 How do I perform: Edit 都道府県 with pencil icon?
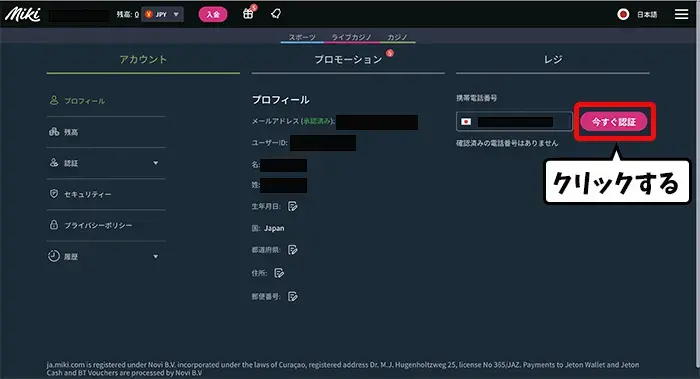click(293, 250)
